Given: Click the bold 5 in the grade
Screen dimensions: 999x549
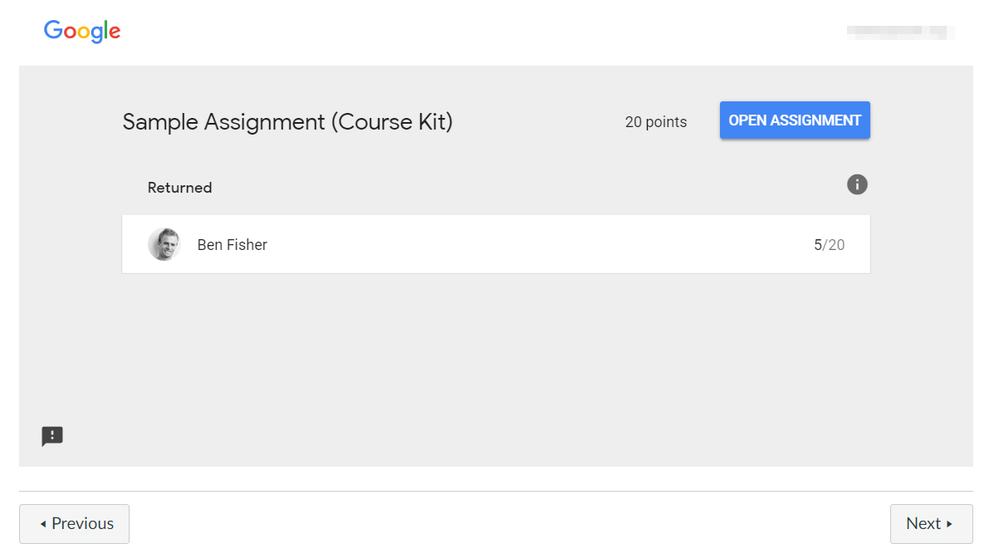Looking at the screenshot, I should pyautogui.click(x=817, y=245).
